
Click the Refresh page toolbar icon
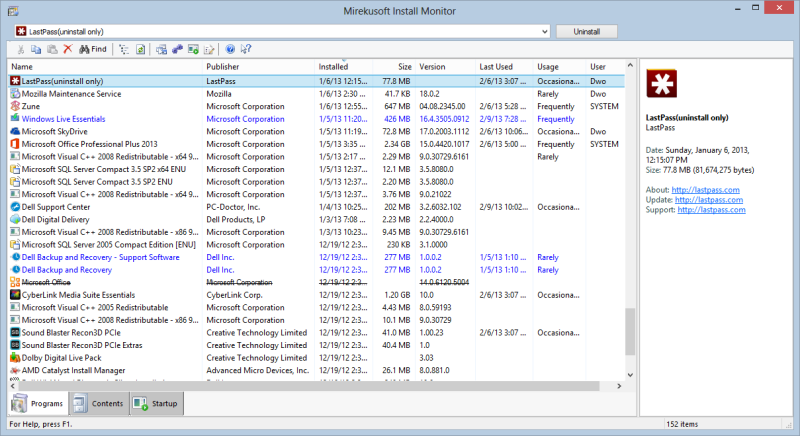140,49
